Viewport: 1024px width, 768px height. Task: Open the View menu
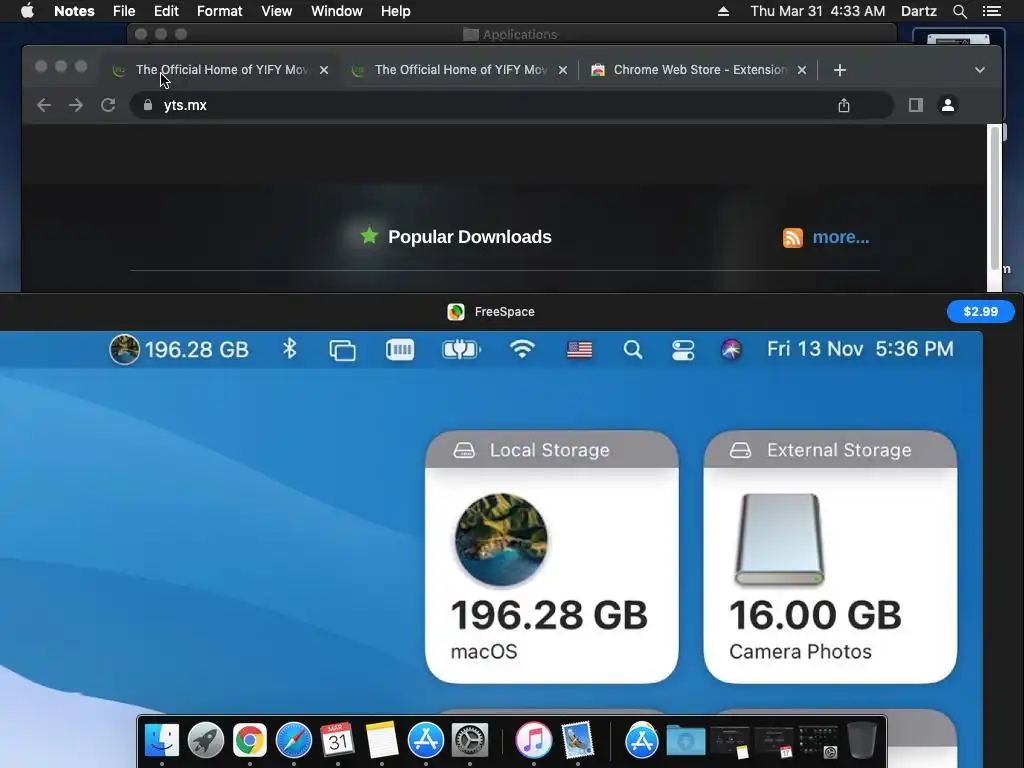[276, 11]
